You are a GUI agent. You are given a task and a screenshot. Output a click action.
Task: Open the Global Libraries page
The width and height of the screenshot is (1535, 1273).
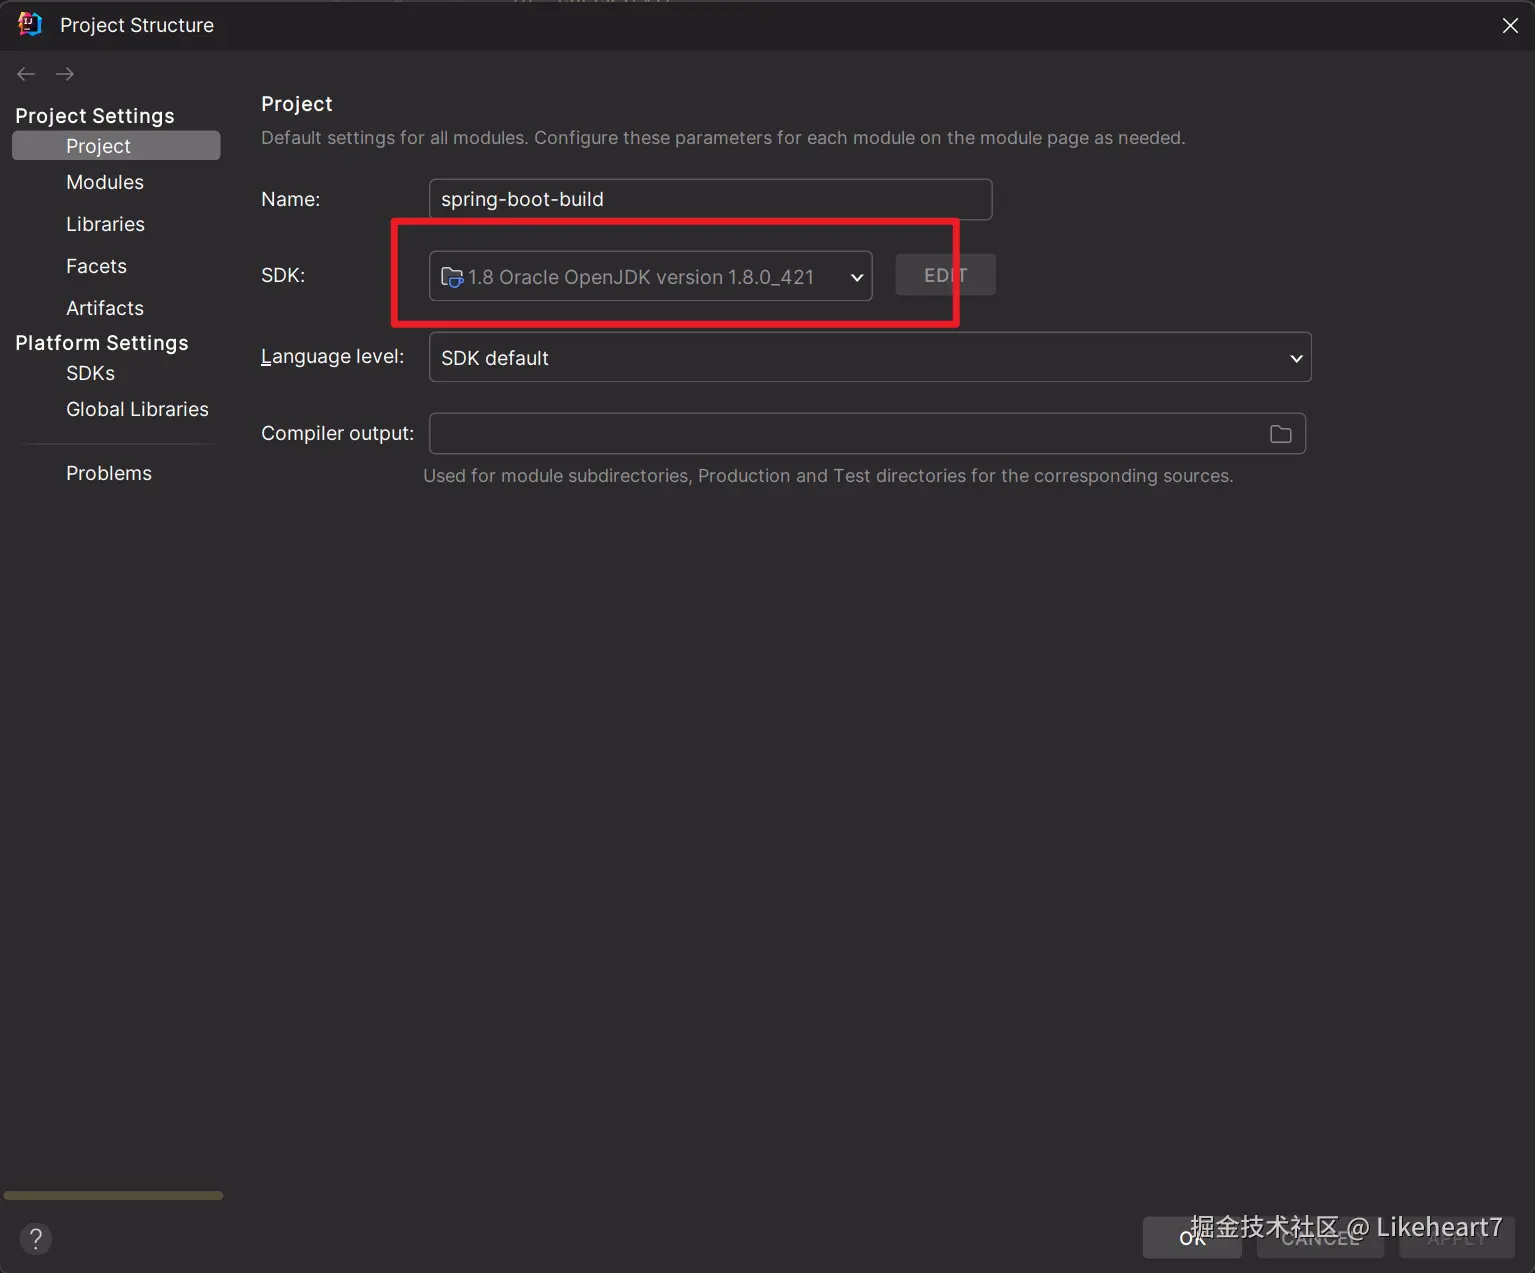pyautogui.click(x=137, y=409)
